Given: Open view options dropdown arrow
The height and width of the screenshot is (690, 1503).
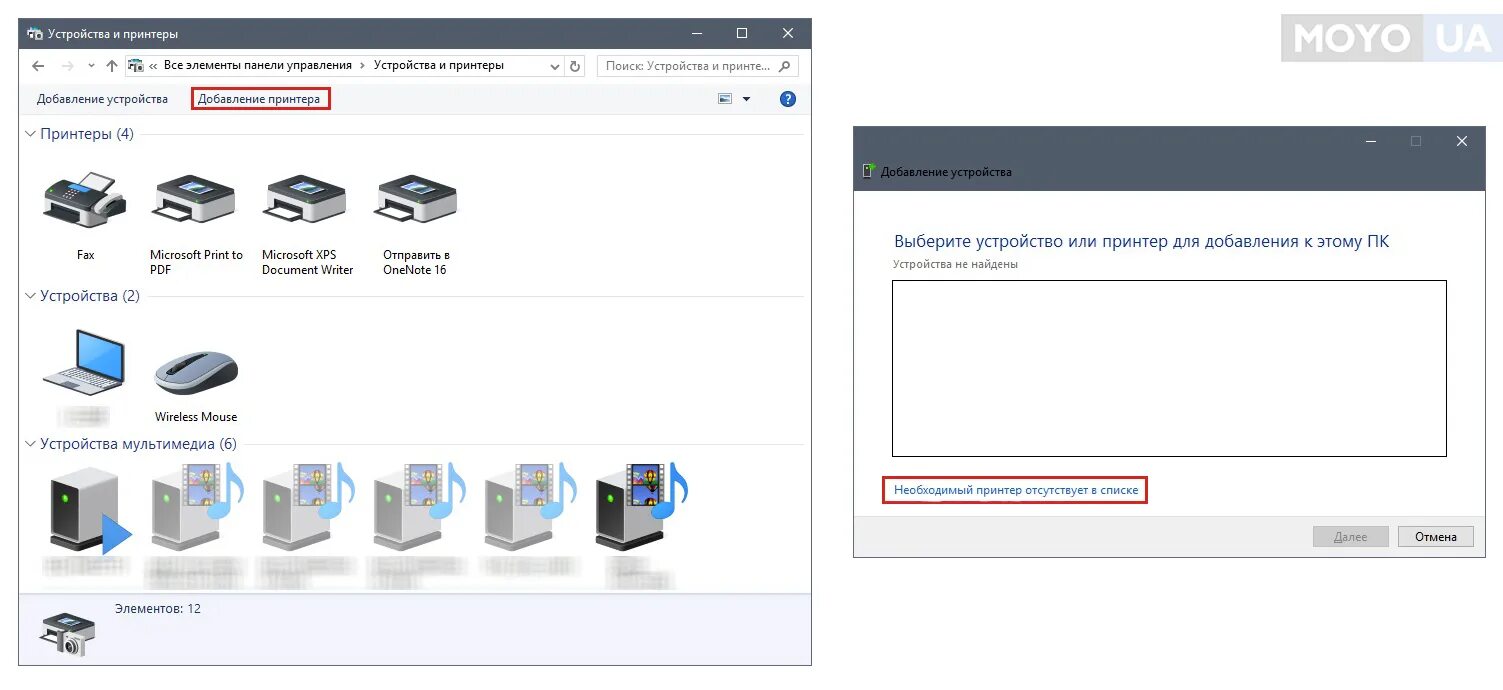Looking at the screenshot, I should [746, 99].
